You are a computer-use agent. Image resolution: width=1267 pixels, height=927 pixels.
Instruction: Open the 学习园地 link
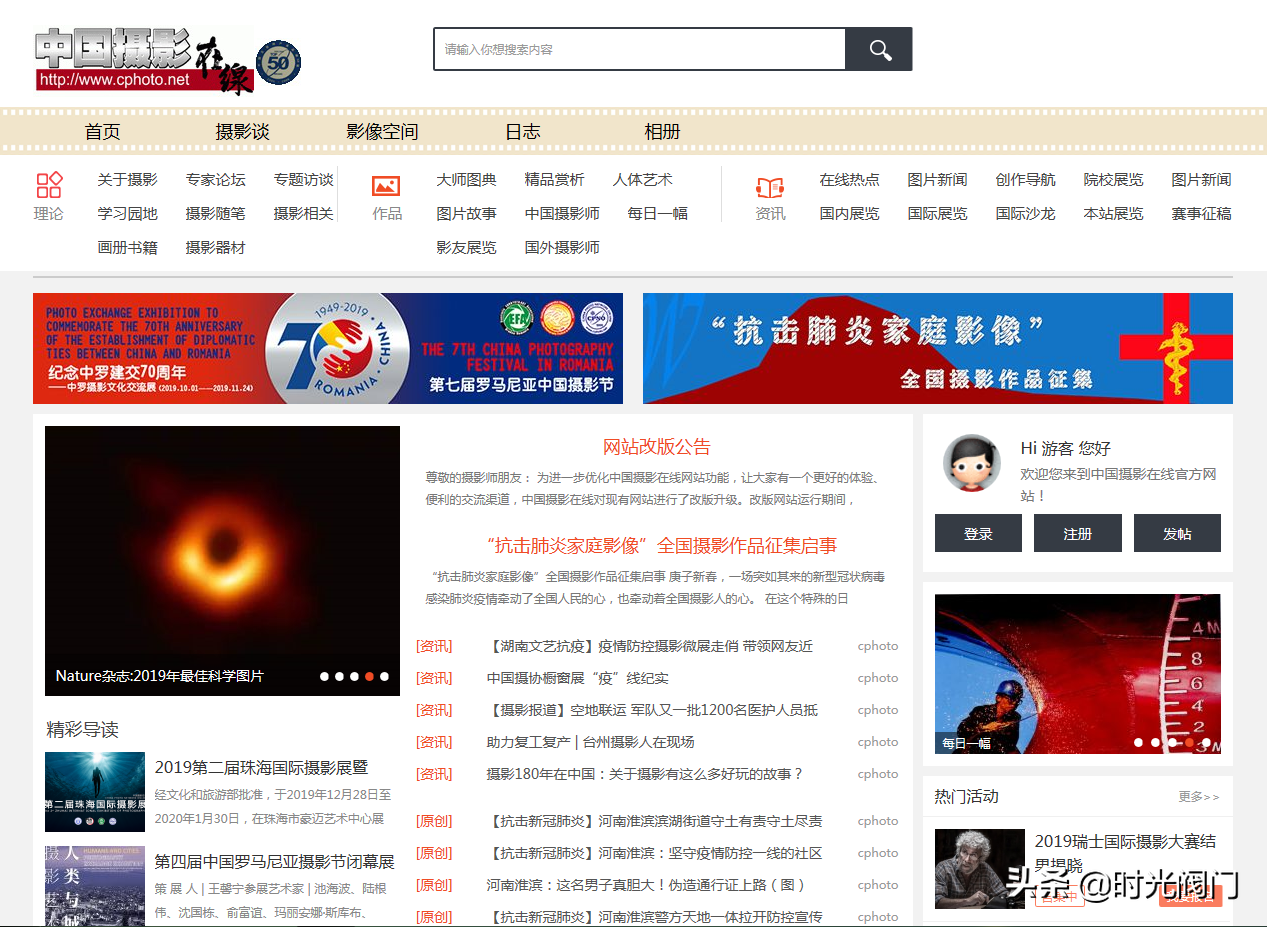127,214
